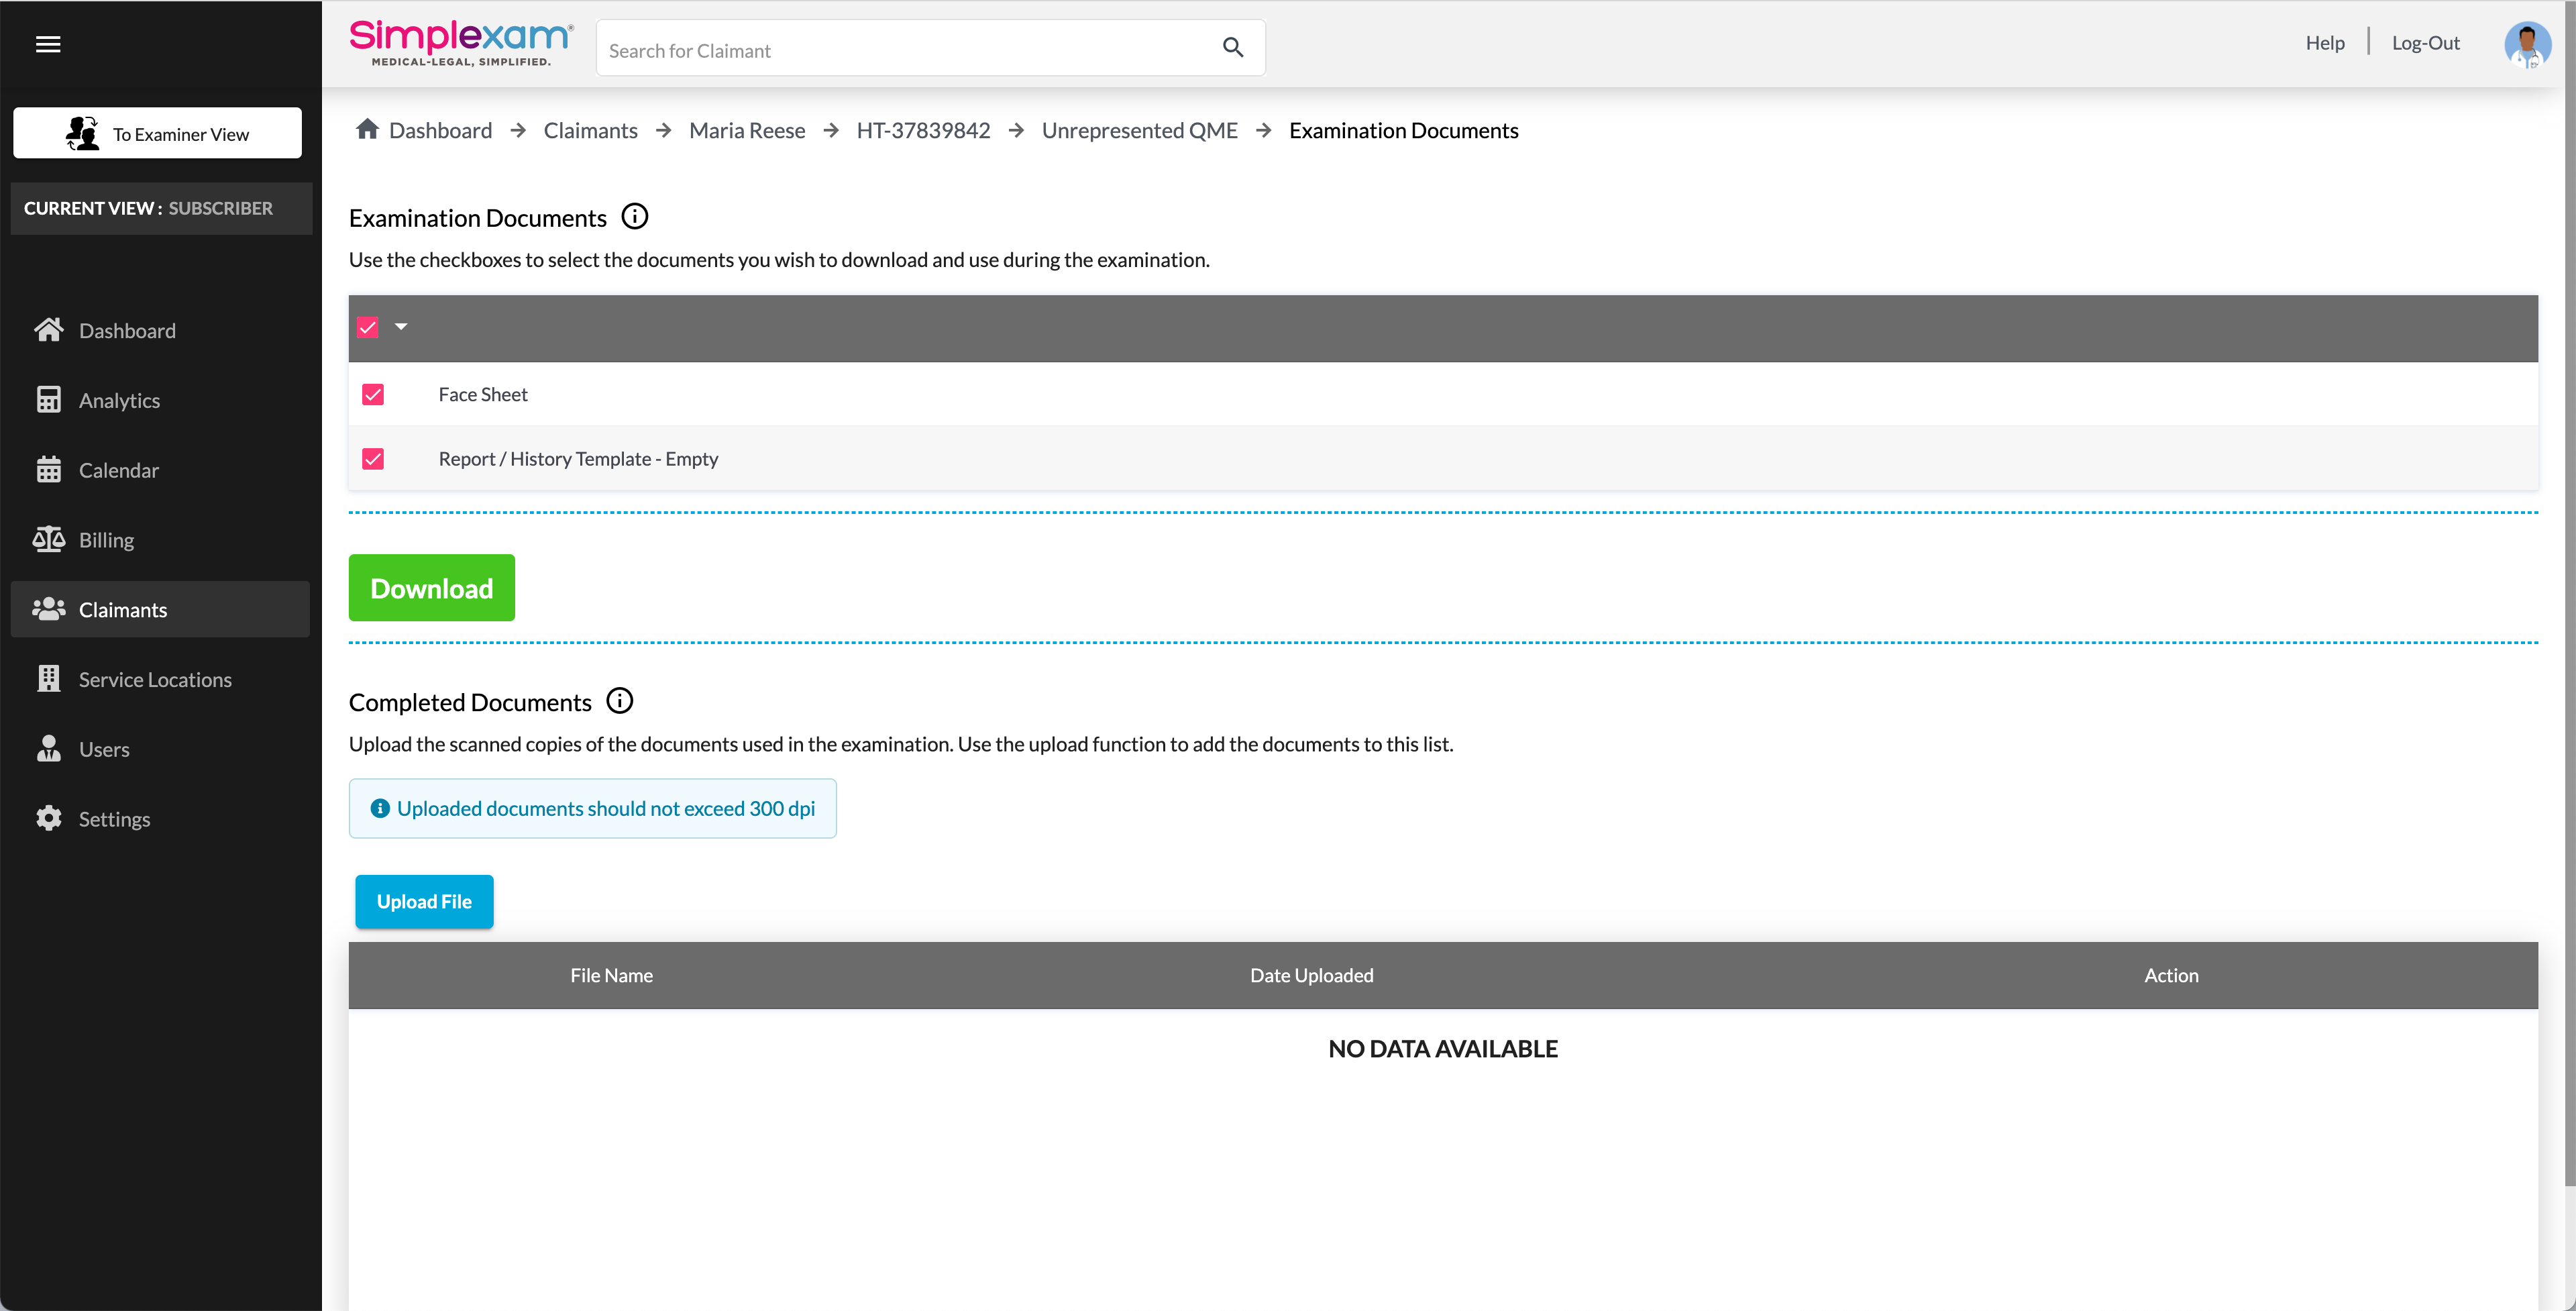Open the user profile avatar
This screenshot has height=1311, width=2576.
(2527, 44)
